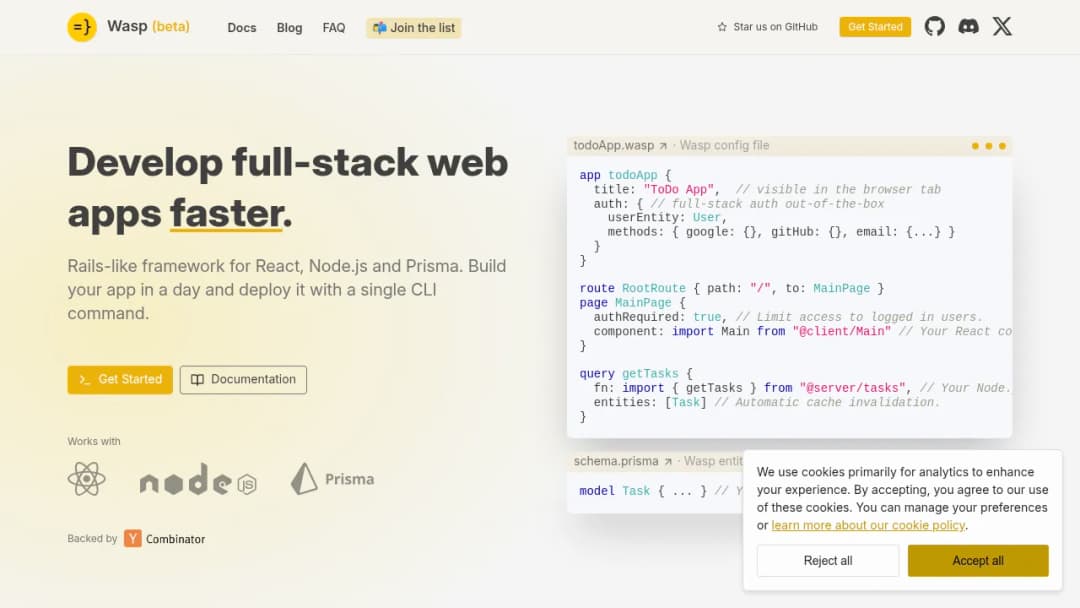
Task: Open the schema.prisma file link
Action: coord(623,461)
